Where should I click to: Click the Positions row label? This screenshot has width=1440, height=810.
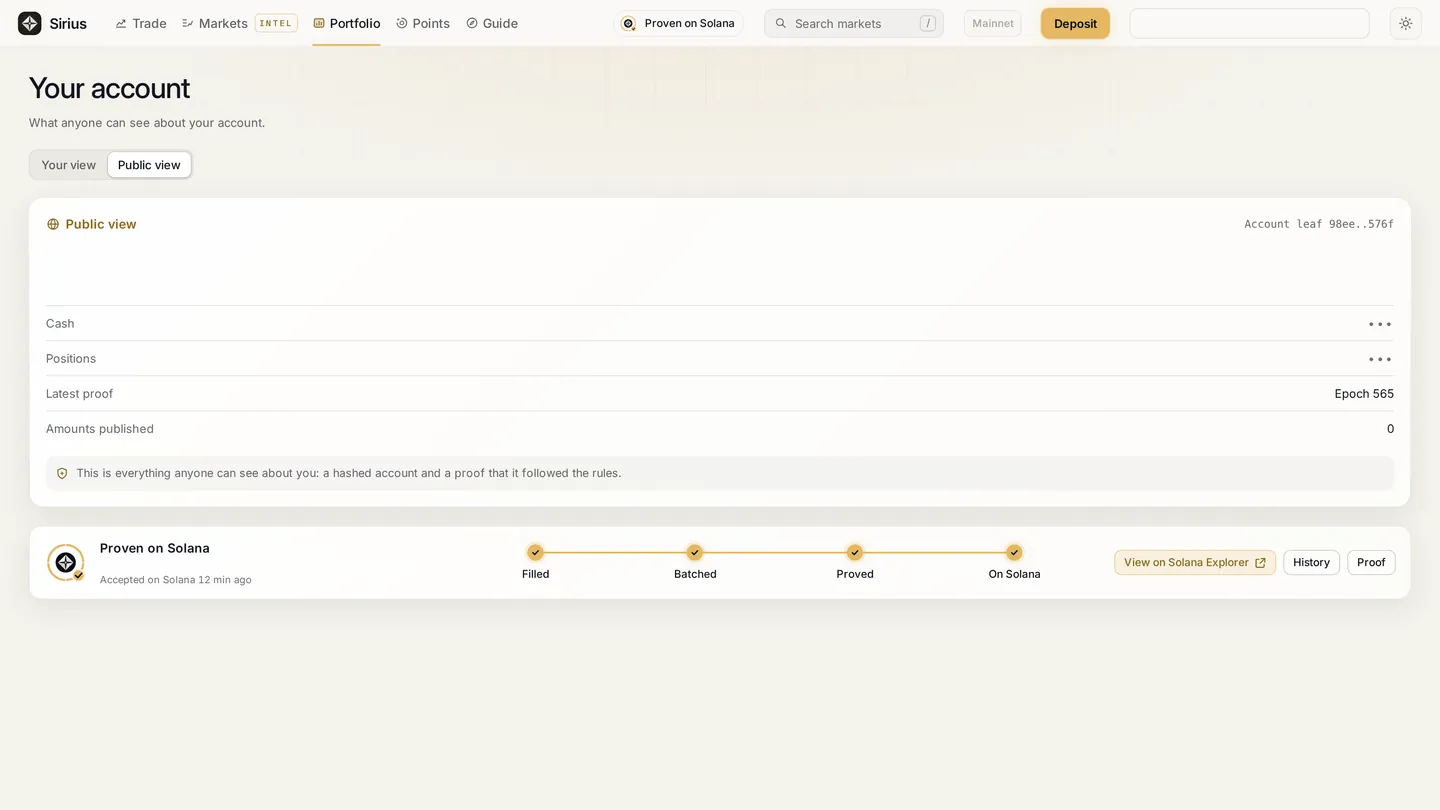tap(71, 359)
